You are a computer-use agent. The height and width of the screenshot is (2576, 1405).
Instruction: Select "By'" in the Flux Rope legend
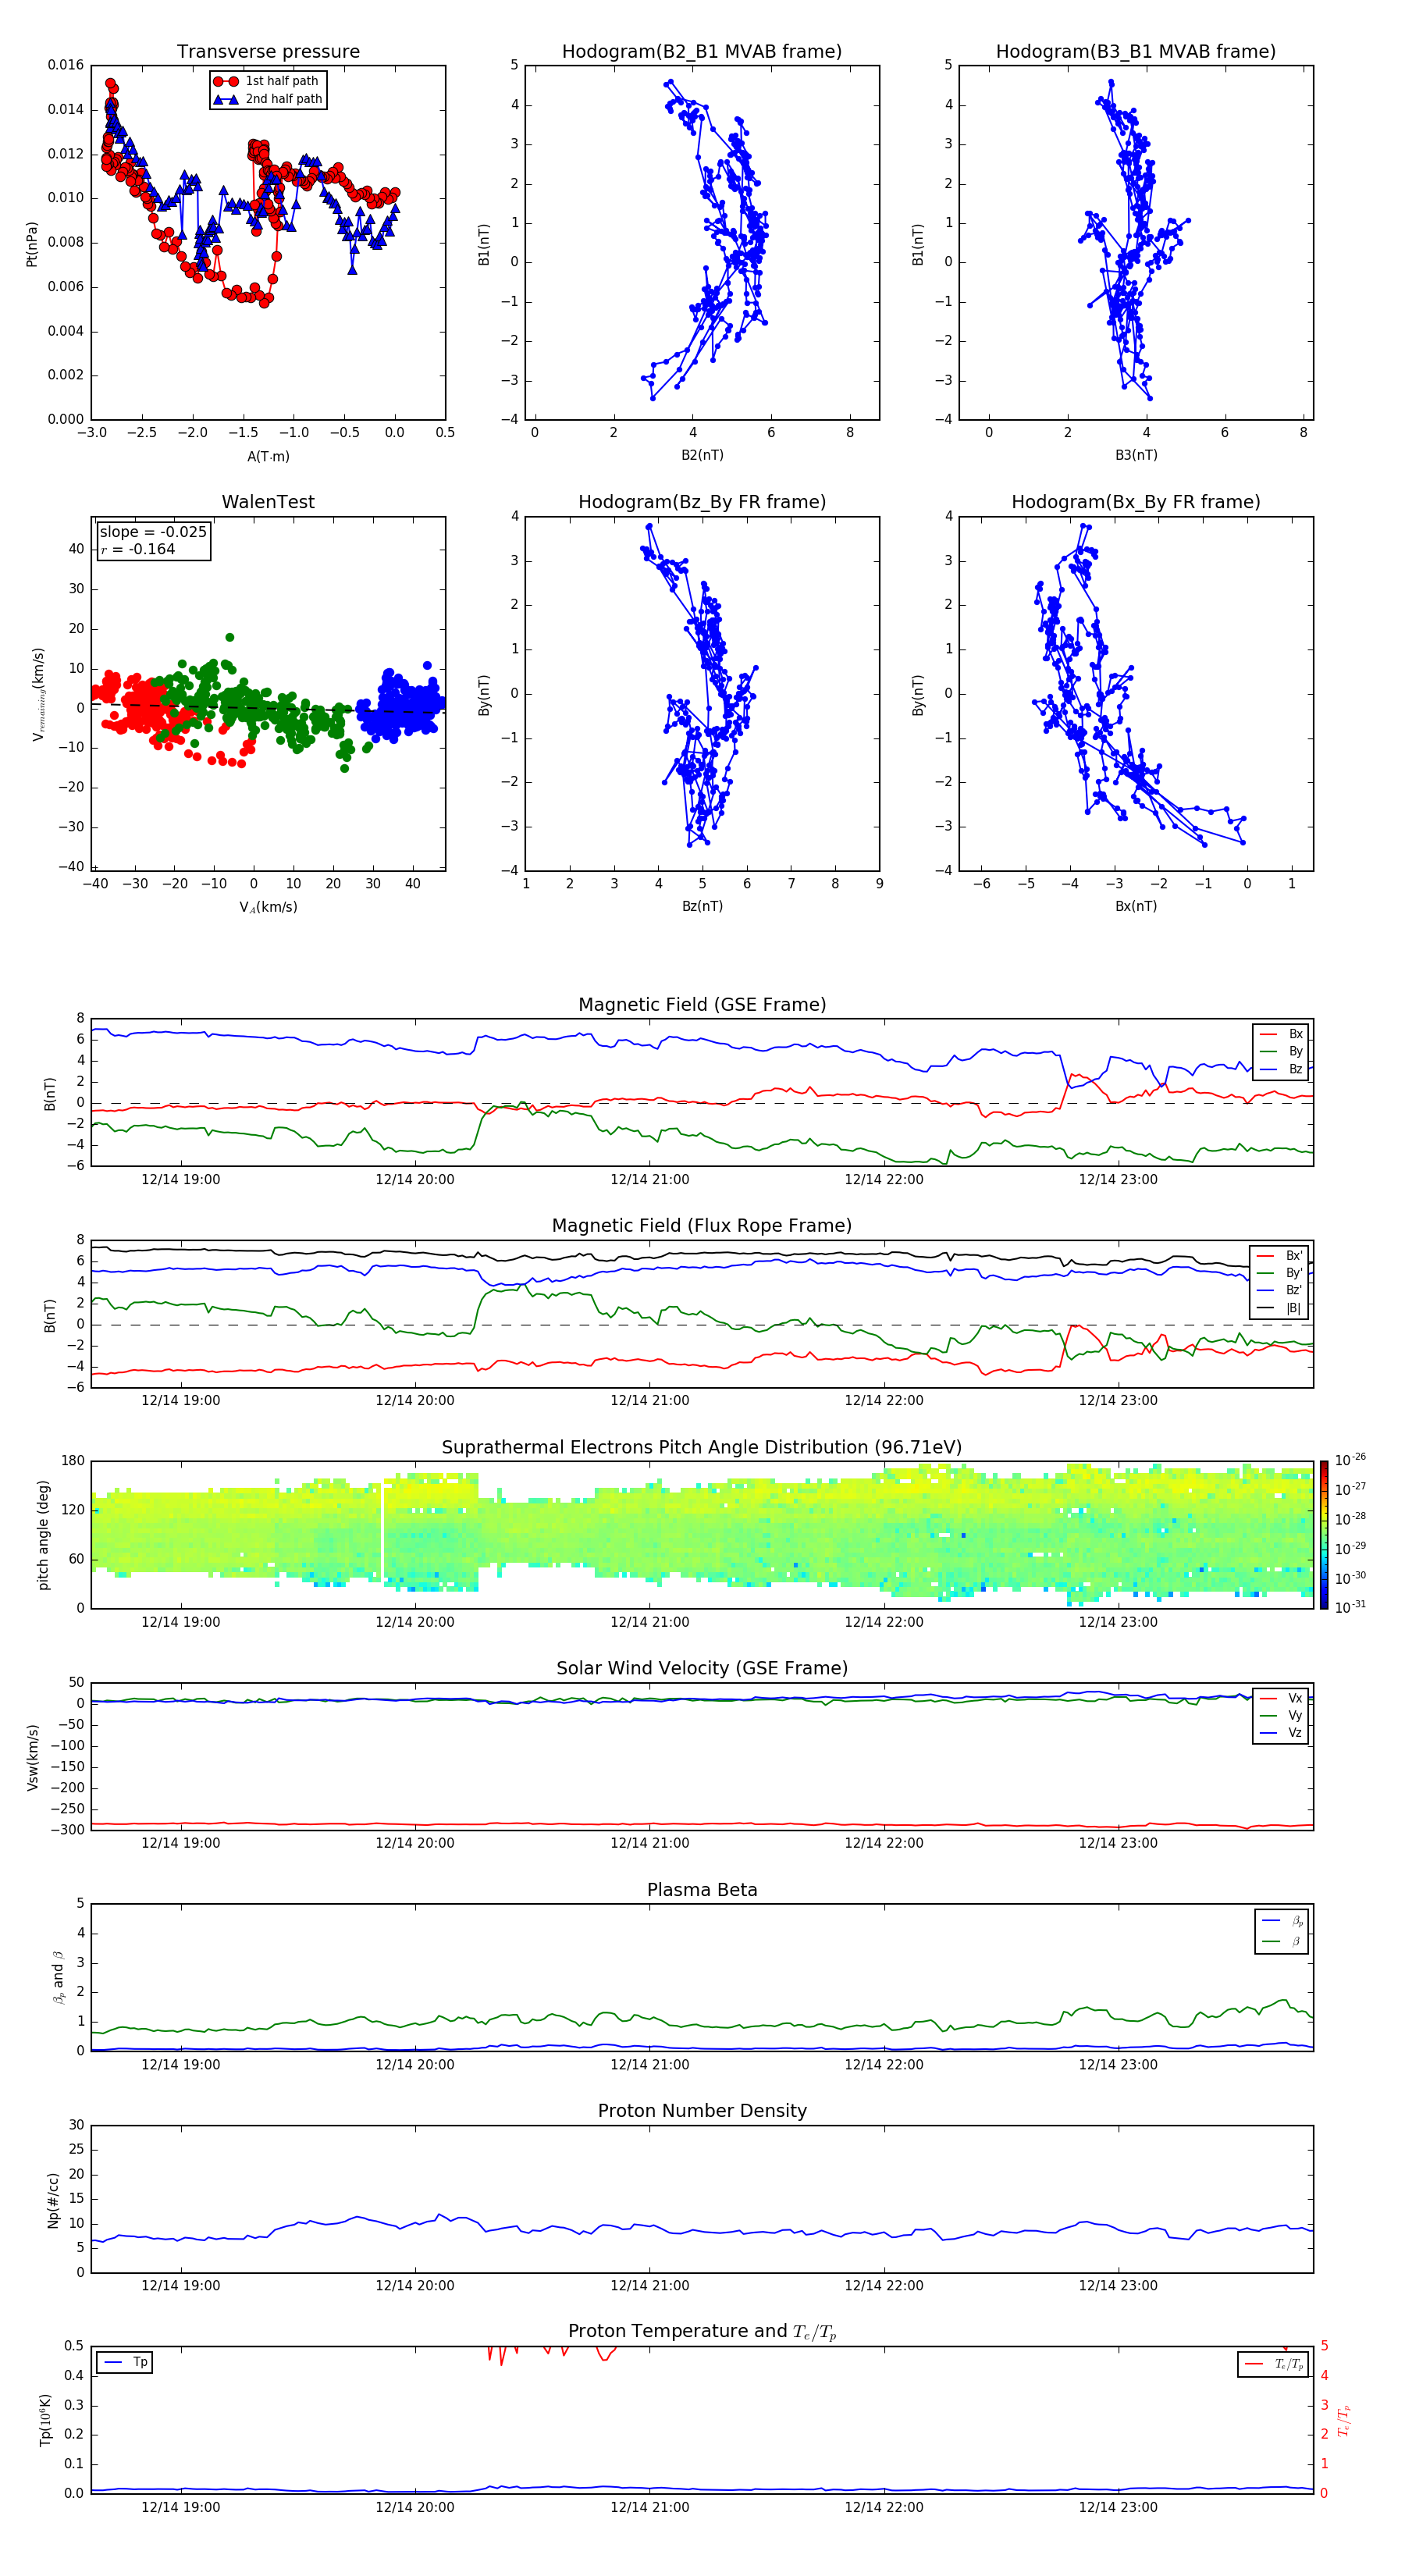click(x=1280, y=1273)
